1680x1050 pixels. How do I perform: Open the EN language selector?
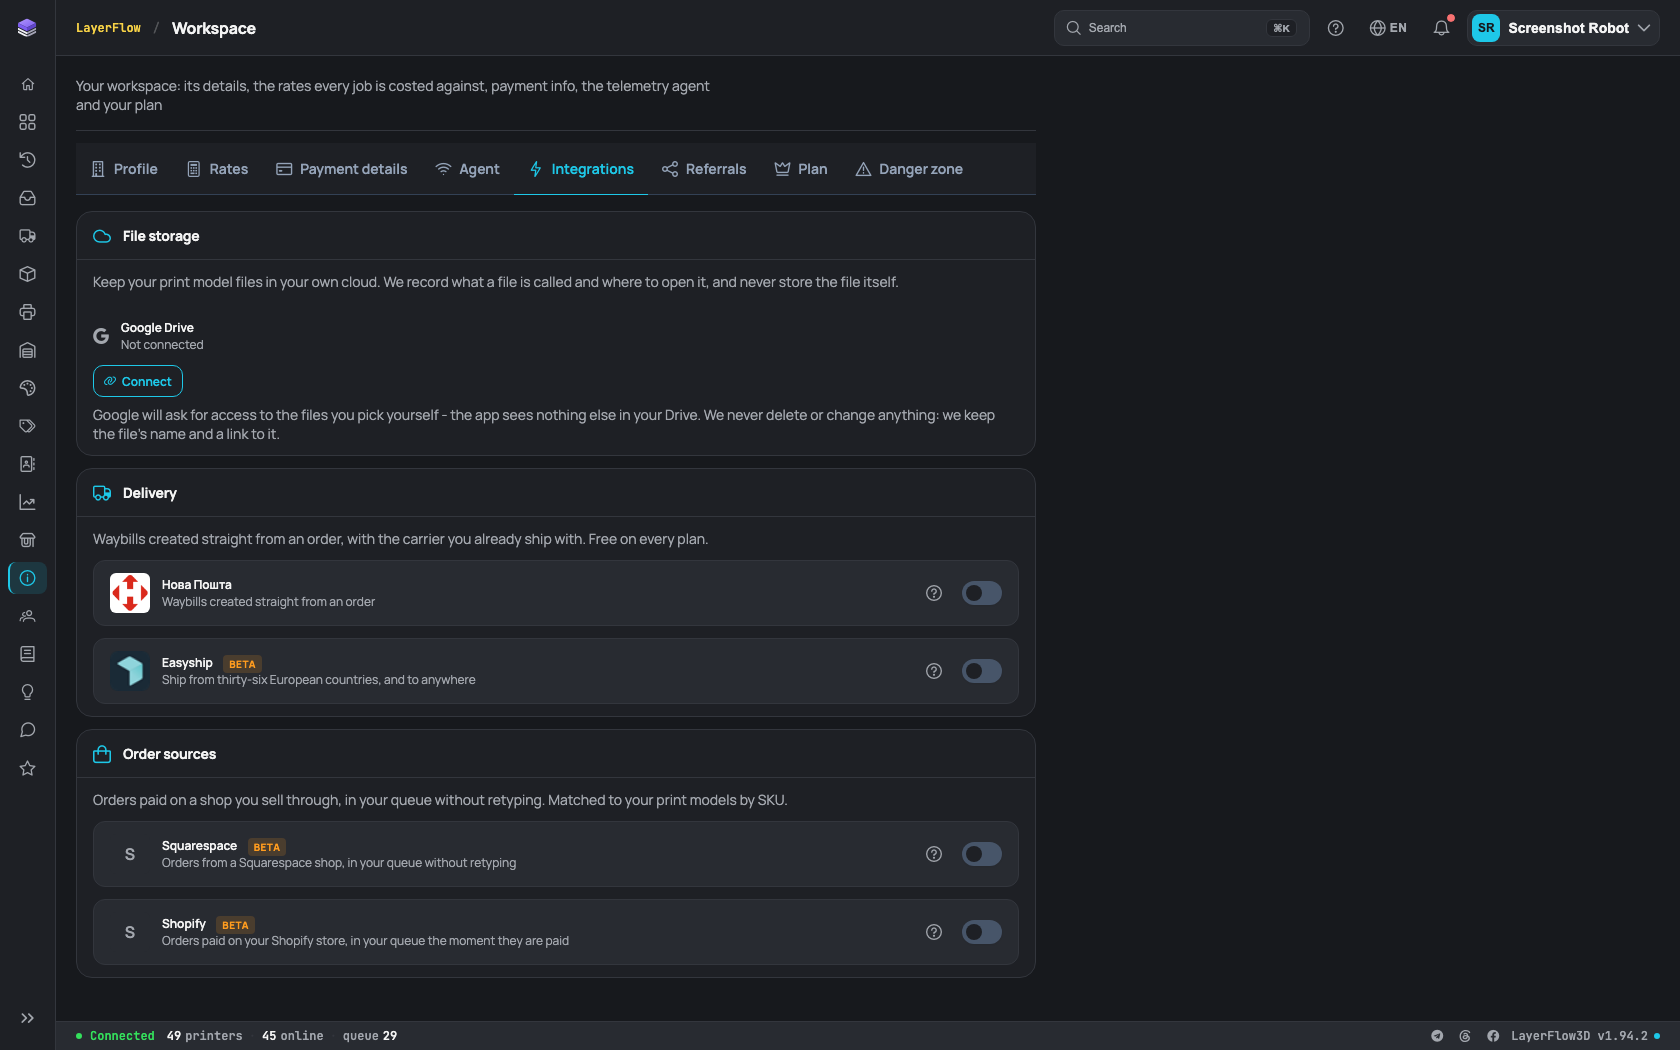coord(1388,28)
